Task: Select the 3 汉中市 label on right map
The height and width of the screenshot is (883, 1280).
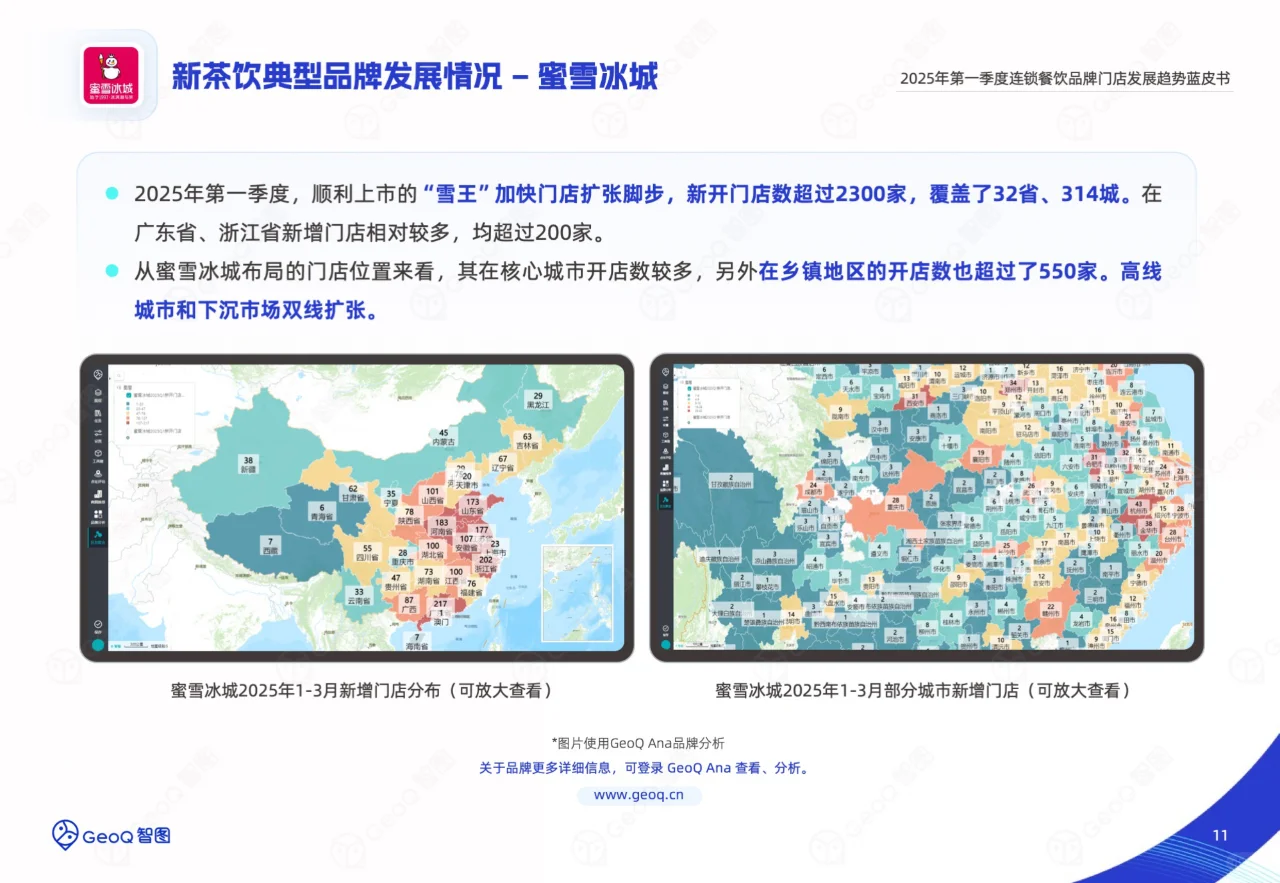Action: tap(879, 425)
